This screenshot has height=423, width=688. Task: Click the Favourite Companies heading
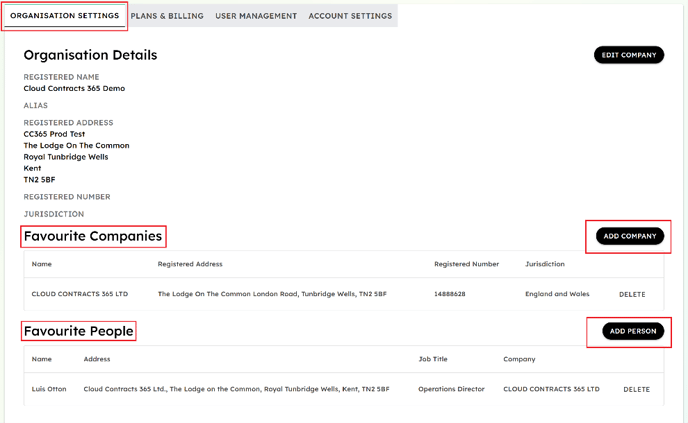click(93, 236)
